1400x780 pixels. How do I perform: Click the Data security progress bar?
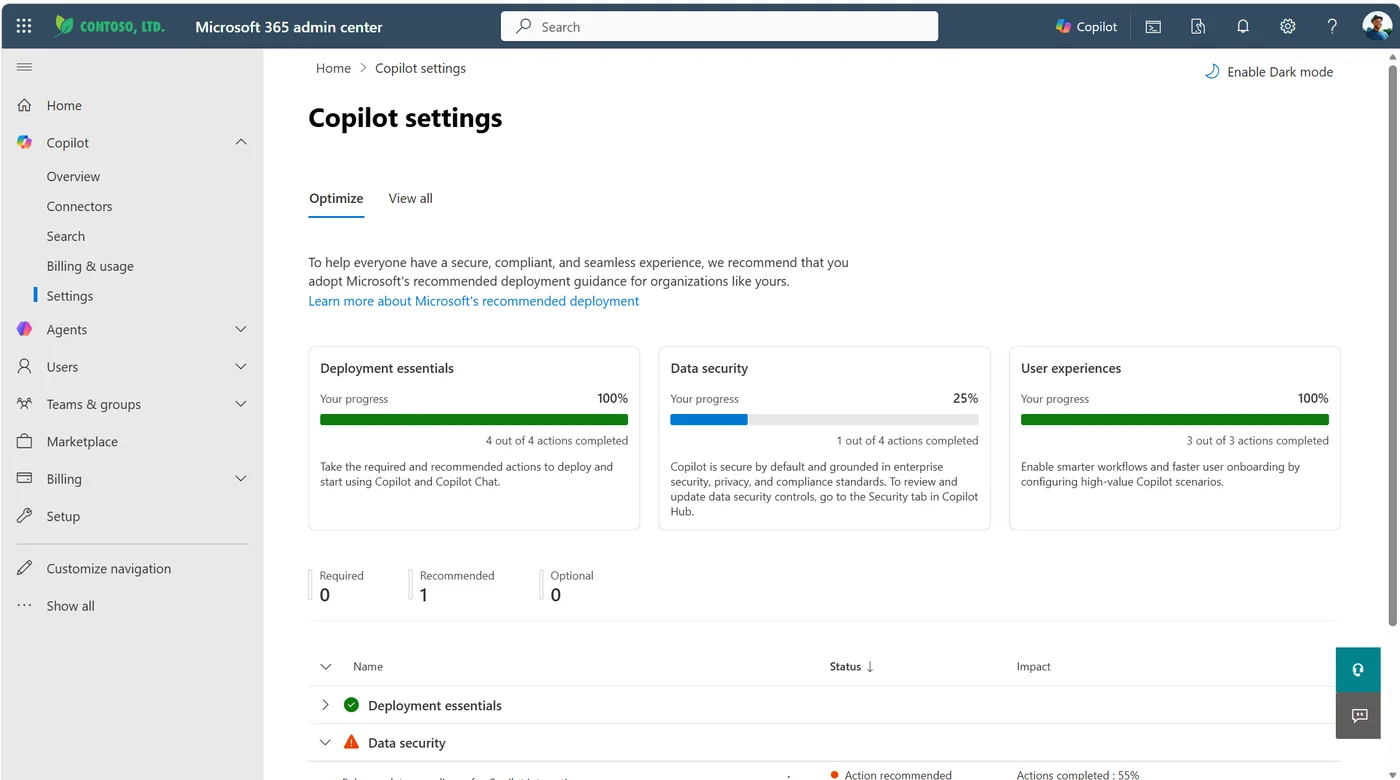click(824, 420)
